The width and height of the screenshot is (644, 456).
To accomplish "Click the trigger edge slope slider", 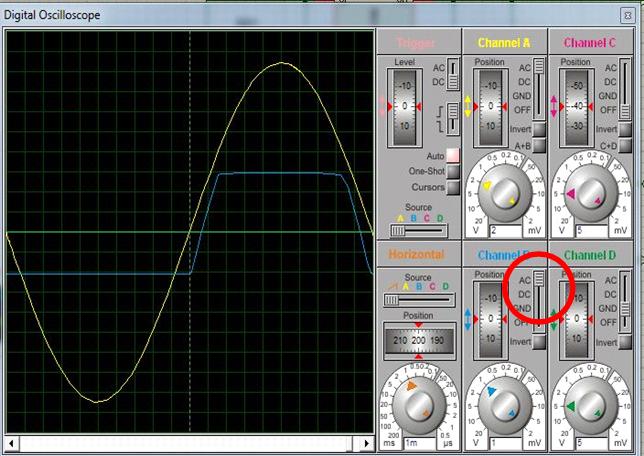I will pos(453,118).
